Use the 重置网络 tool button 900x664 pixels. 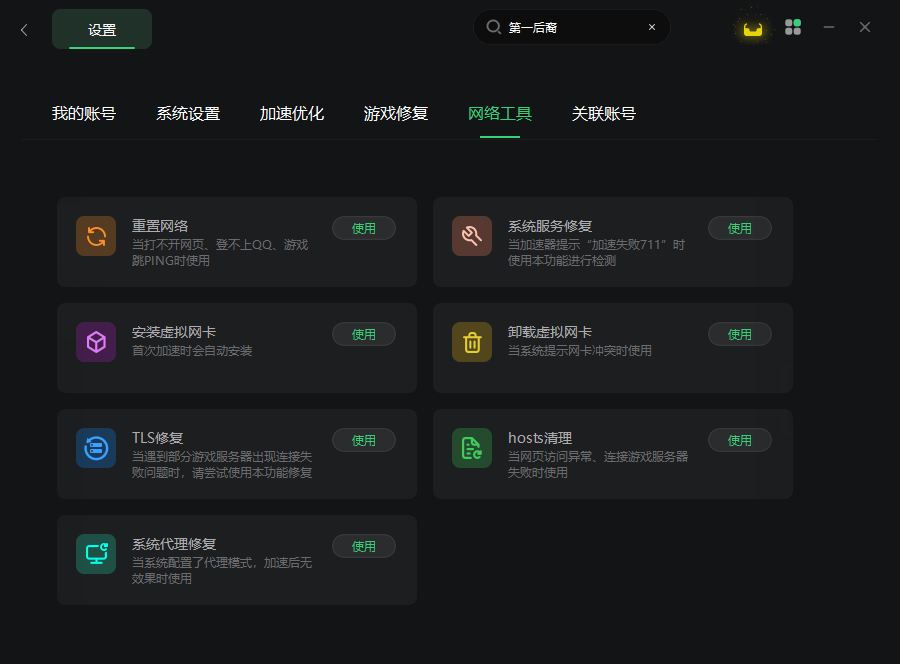[x=364, y=228]
